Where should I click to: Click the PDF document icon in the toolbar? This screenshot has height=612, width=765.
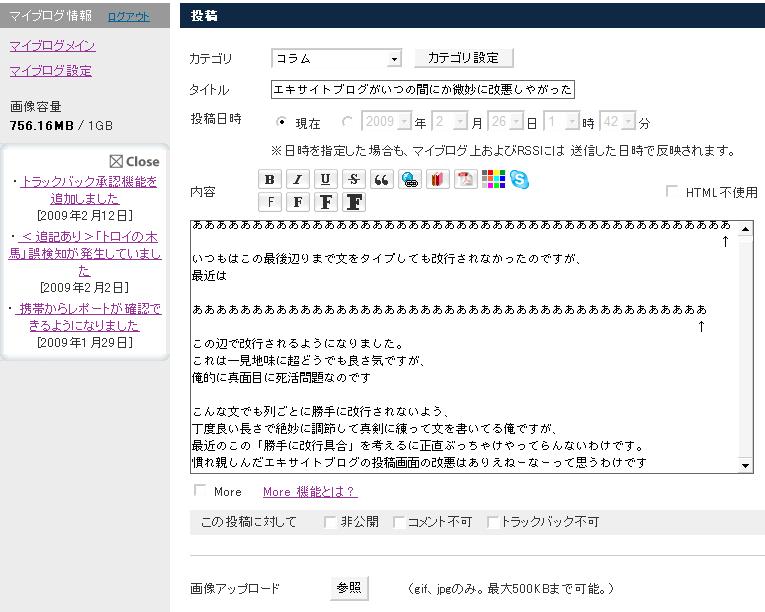click(x=465, y=180)
